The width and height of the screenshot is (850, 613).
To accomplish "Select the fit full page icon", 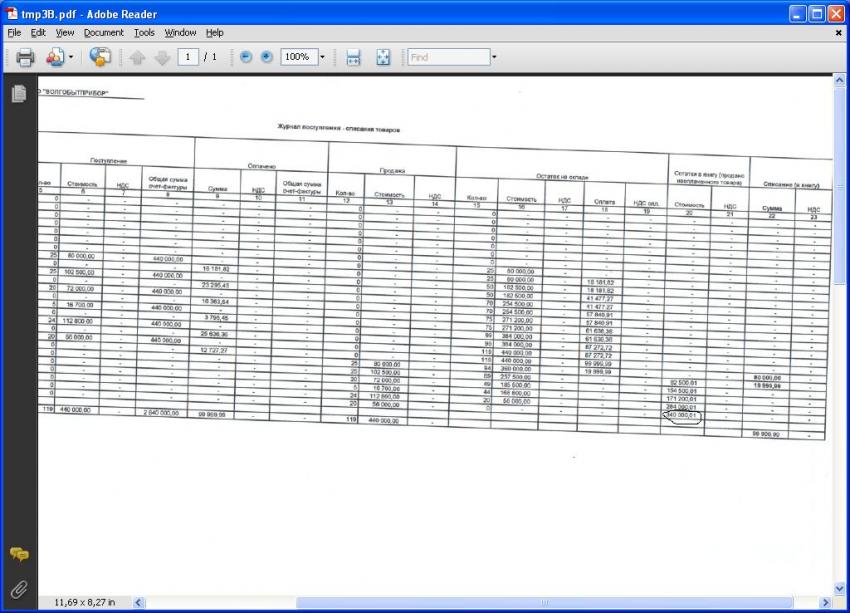I will pos(382,58).
